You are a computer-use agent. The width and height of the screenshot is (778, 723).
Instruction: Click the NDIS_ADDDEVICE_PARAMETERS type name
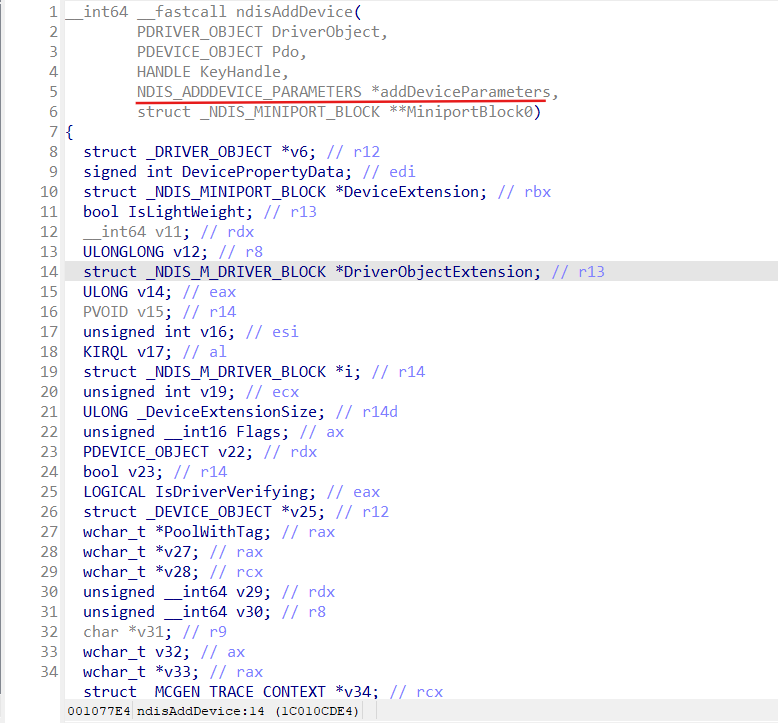click(249, 92)
